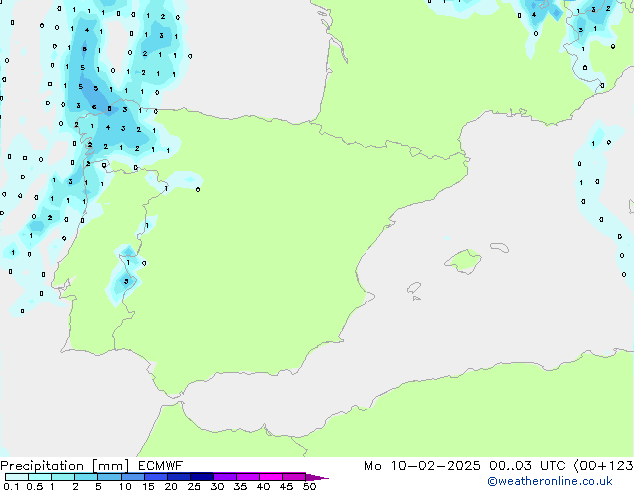Click the legend value "15"

(x=148, y=486)
